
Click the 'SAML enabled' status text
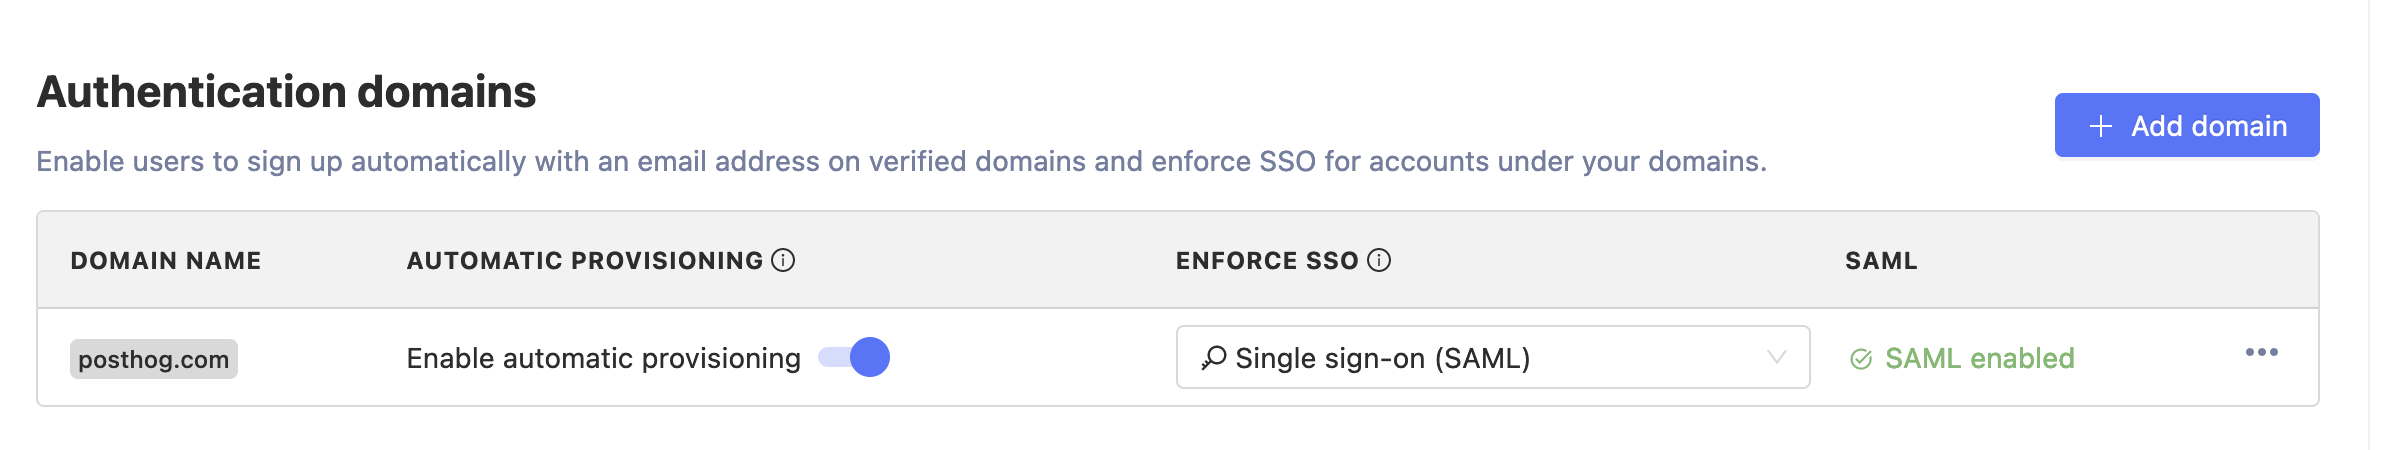pyautogui.click(x=1979, y=359)
